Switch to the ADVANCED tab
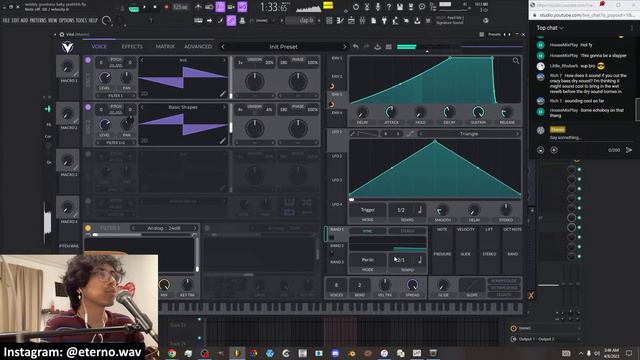Image resolution: width=640 pixels, height=360 pixels. (198, 47)
